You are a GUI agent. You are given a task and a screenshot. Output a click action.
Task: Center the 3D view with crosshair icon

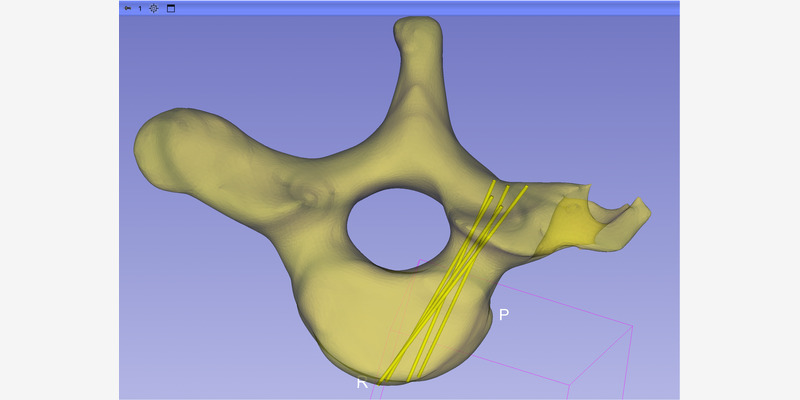point(154,8)
